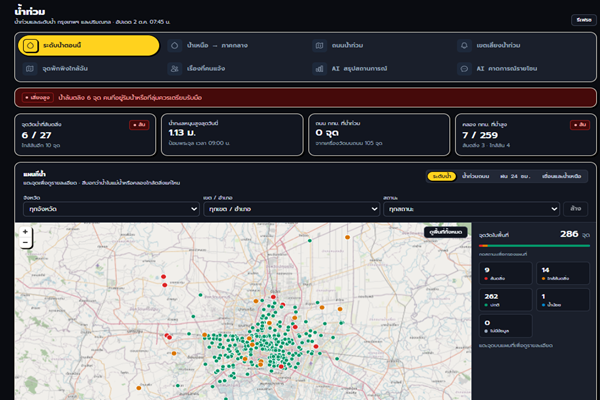Open the AI สรุปสถานการณ์ bar-chart icon
This screenshot has height=400, width=600.
[320, 69]
